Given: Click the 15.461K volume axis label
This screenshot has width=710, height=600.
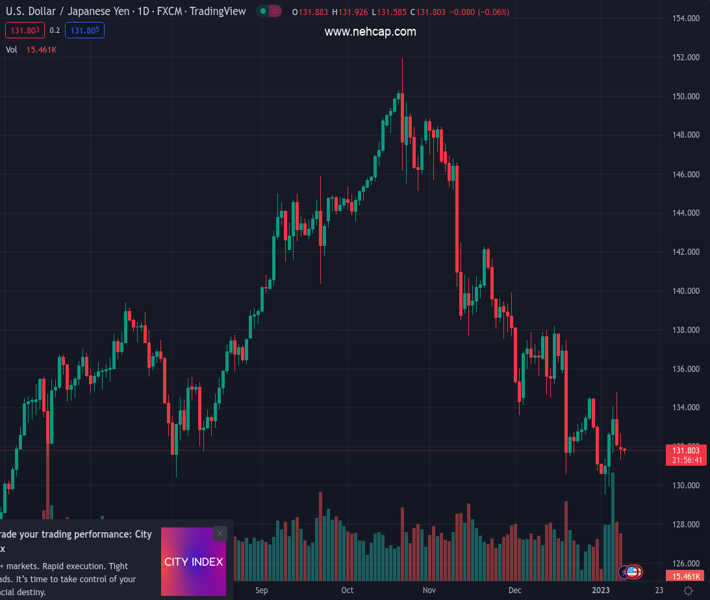Looking at the screenshot, I should (x=684, y=577).
